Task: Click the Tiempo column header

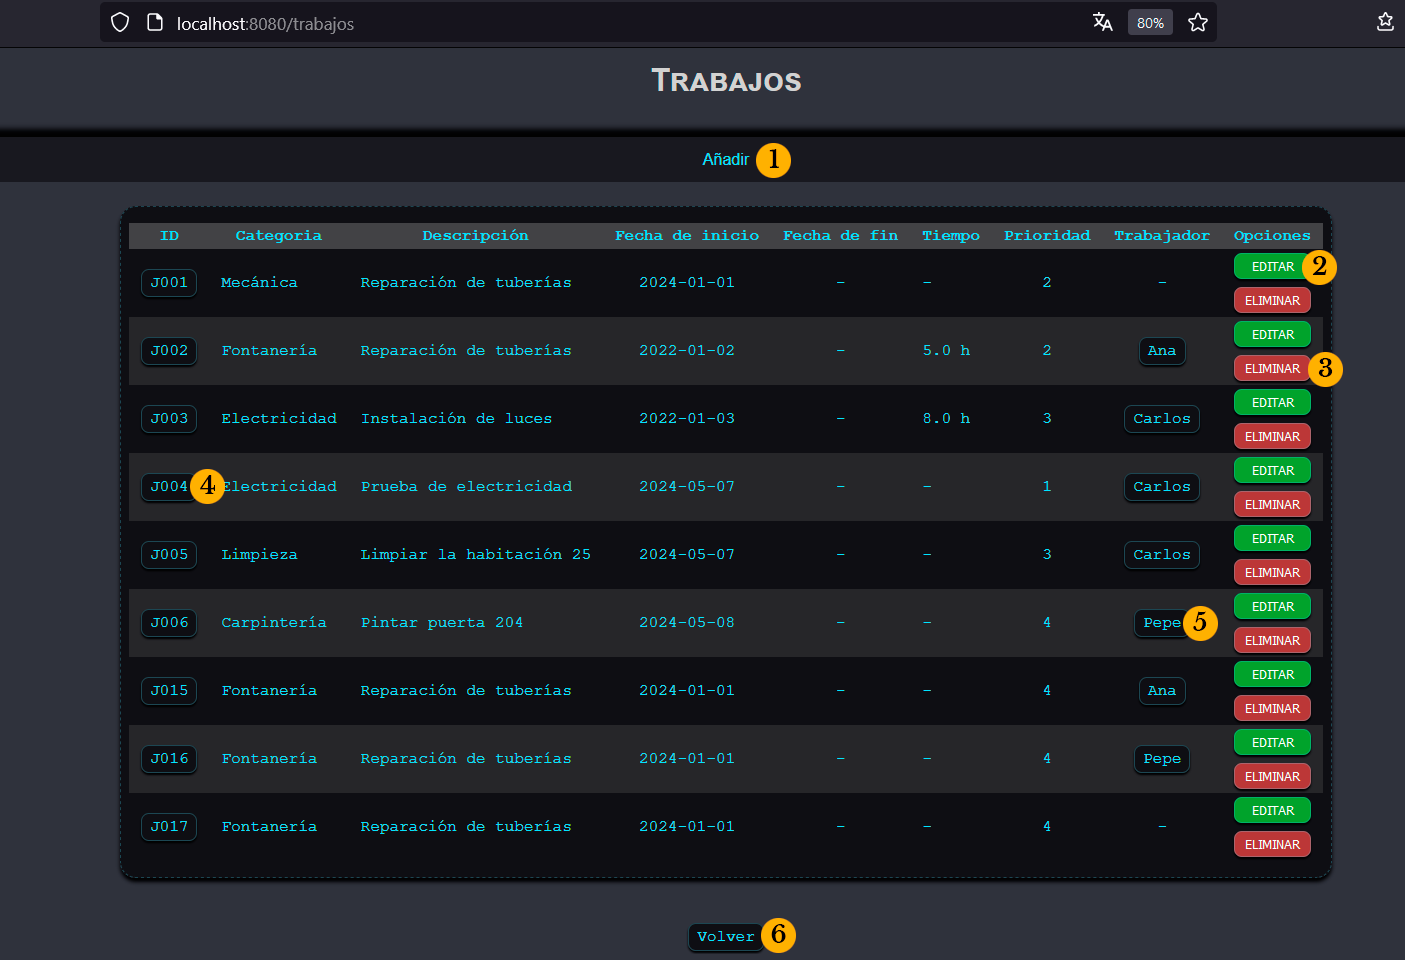Action: tap(951, 236)
